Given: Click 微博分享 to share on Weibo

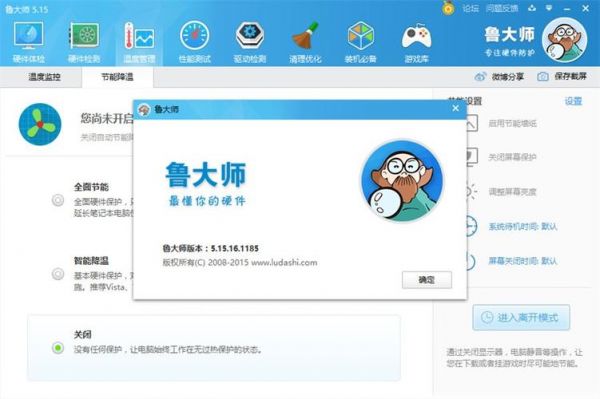Looking at the screenshot, I should point(499,77).
